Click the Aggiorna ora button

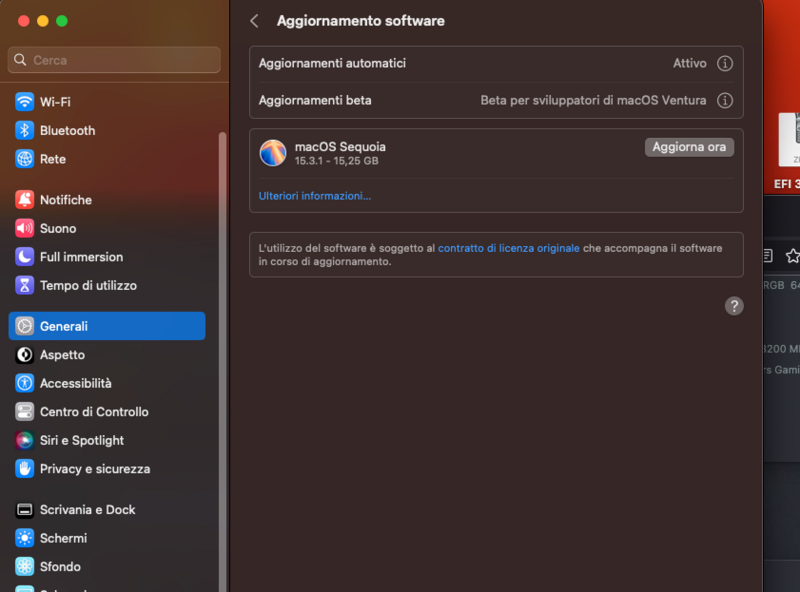(x=689, y=146)
